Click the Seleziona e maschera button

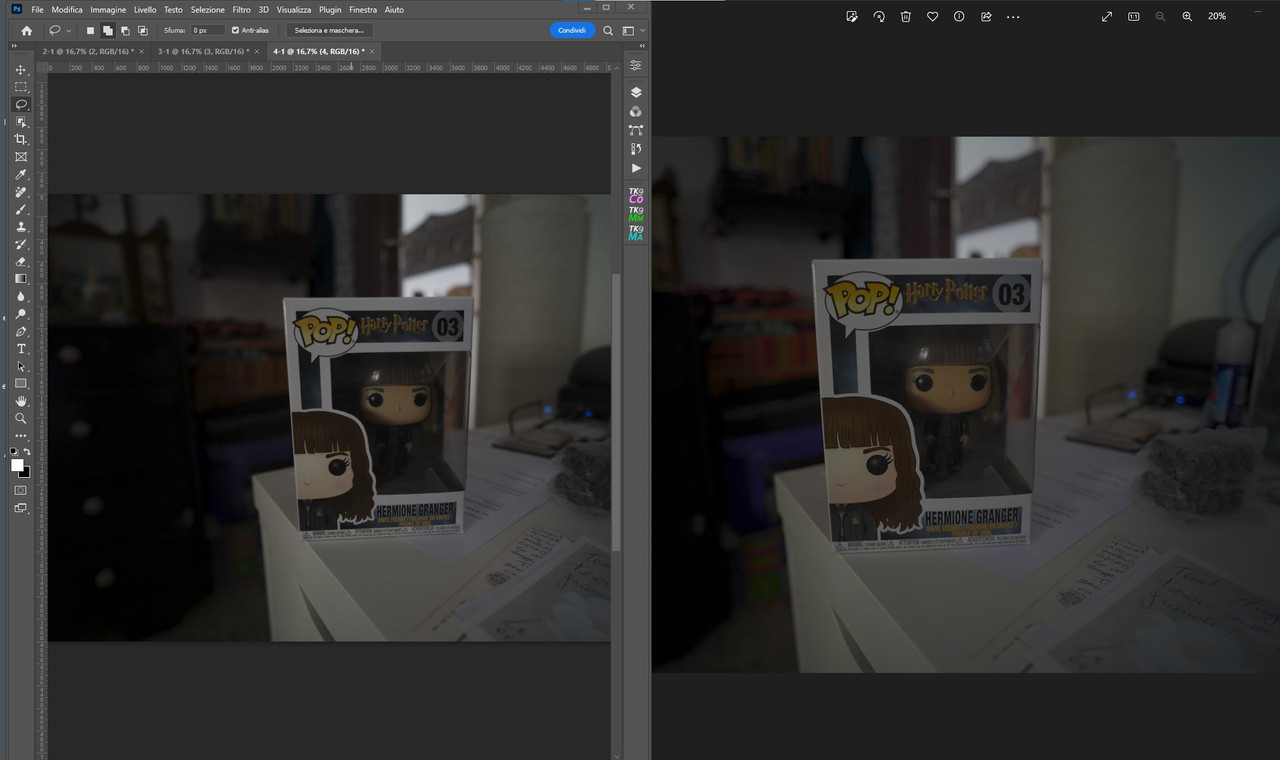pyautogui.click(x=329, y=31)
